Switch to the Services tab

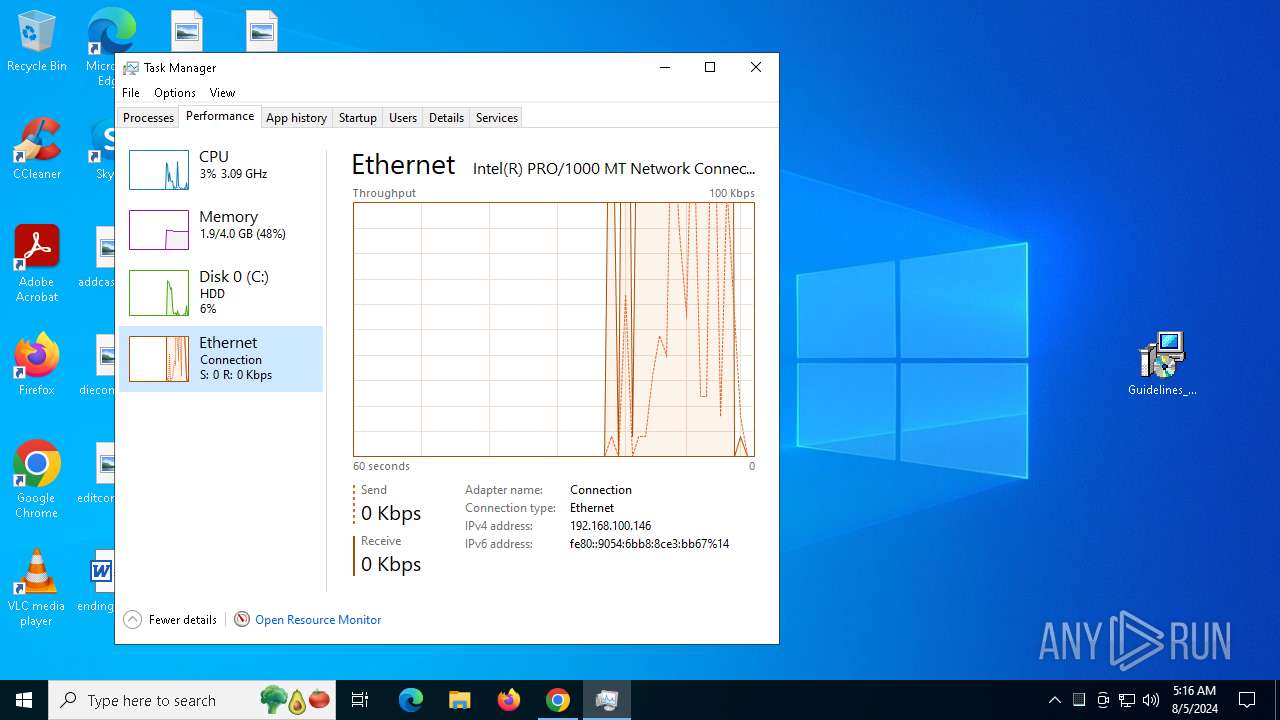click(497, 118)
